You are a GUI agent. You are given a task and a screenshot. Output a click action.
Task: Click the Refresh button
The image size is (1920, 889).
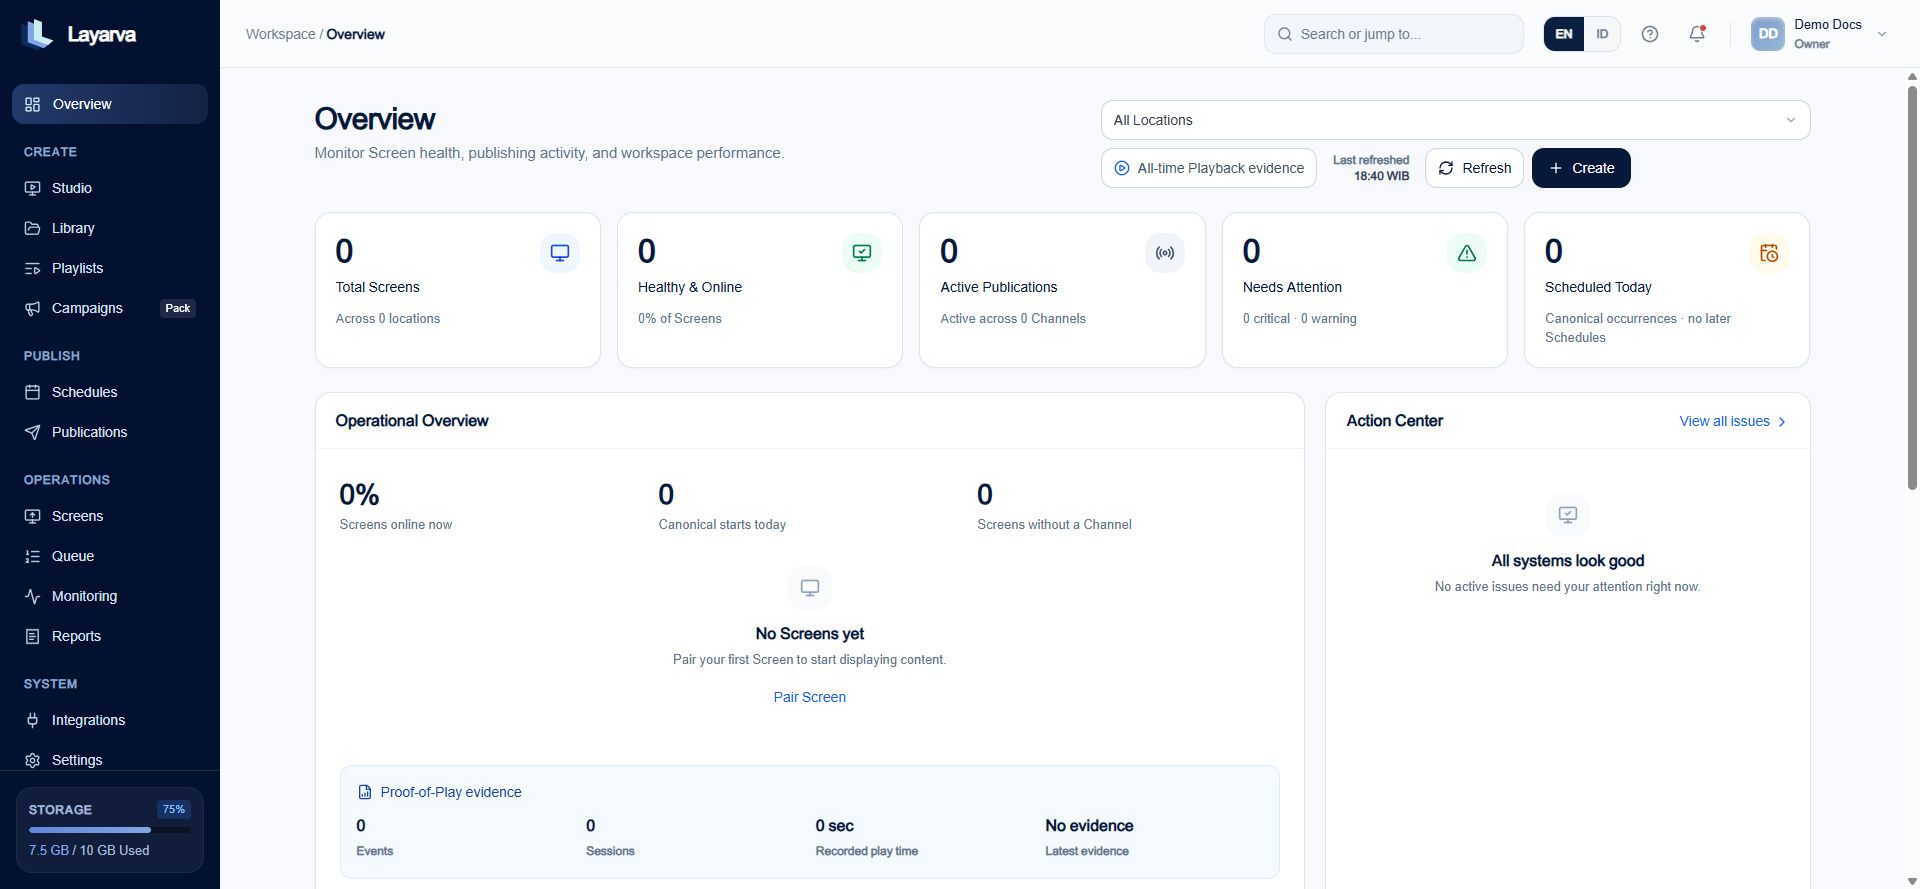click(1474, 168)
